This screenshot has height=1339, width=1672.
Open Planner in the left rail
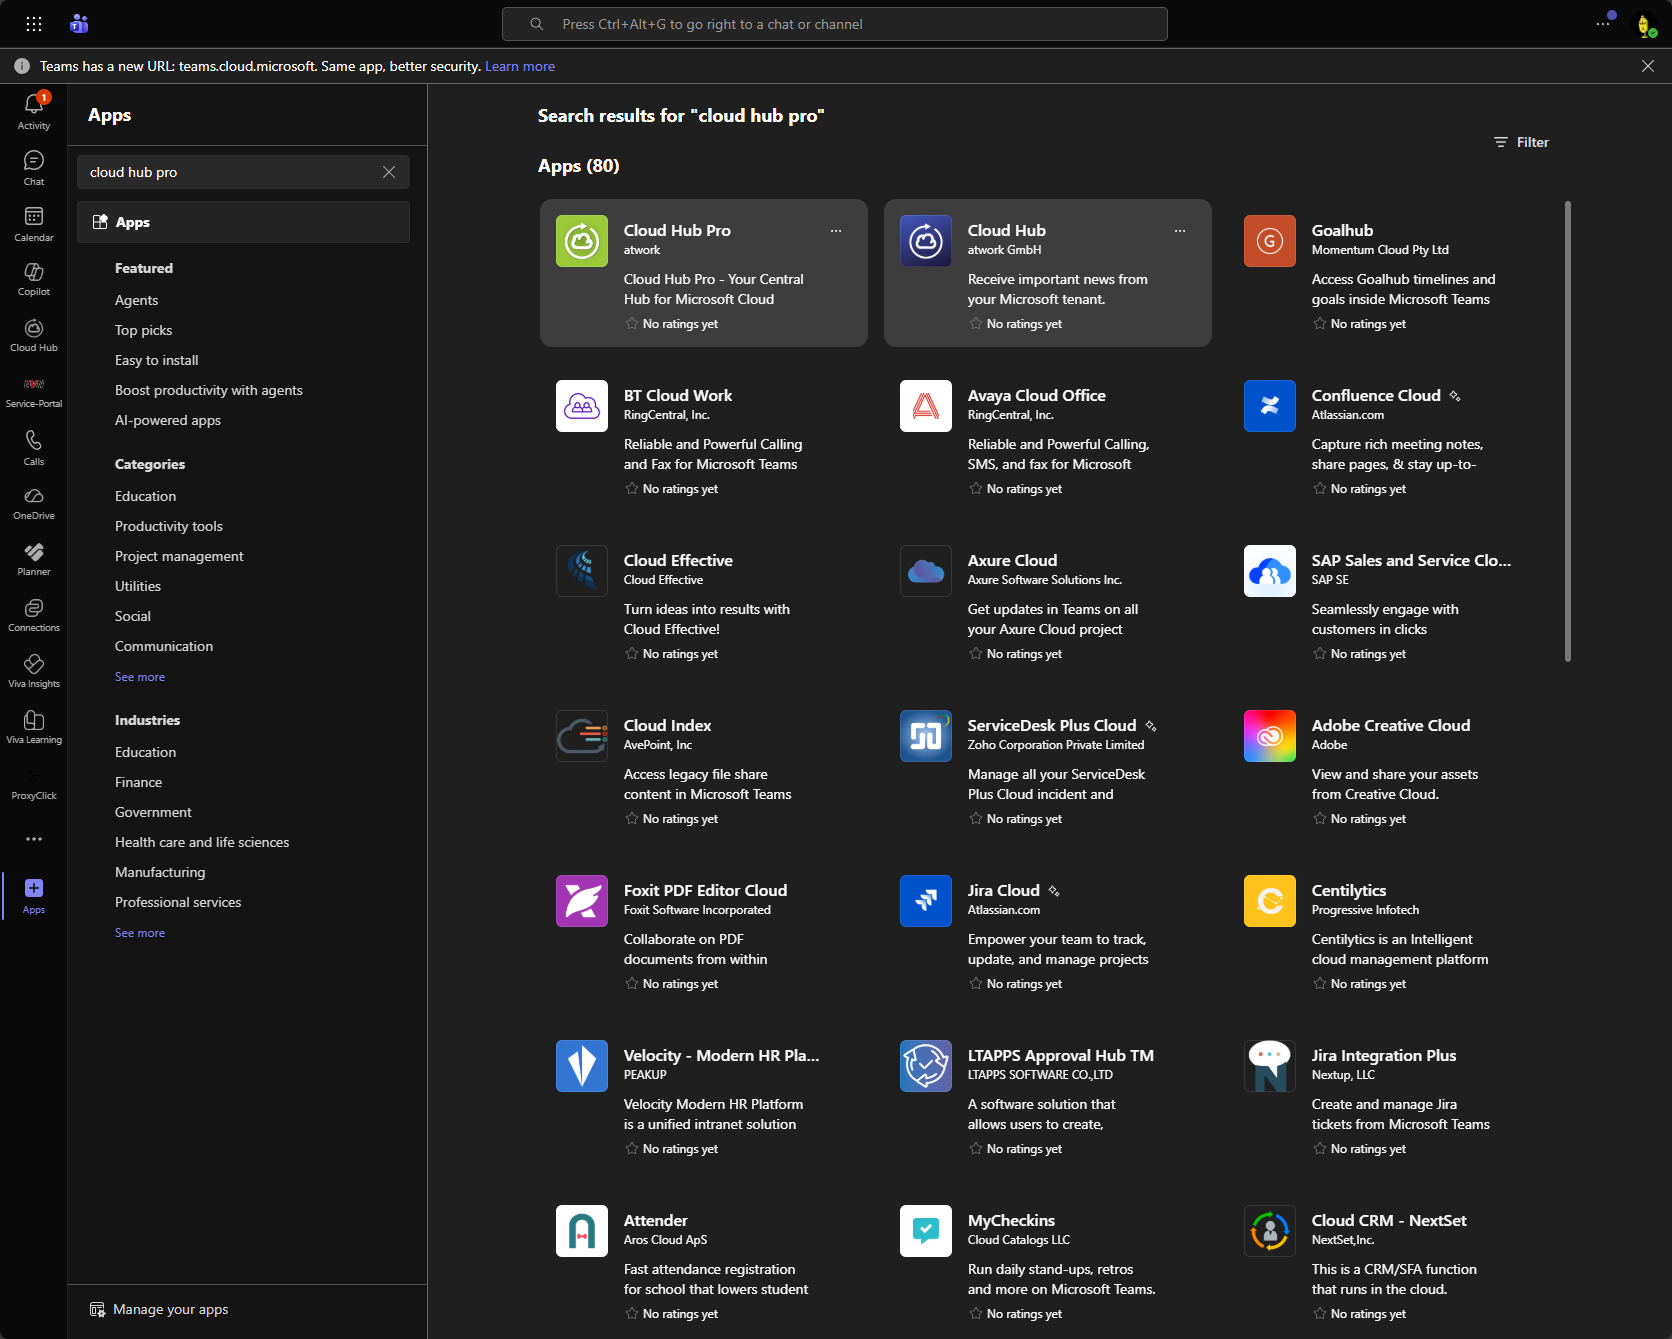coord(34,560)
